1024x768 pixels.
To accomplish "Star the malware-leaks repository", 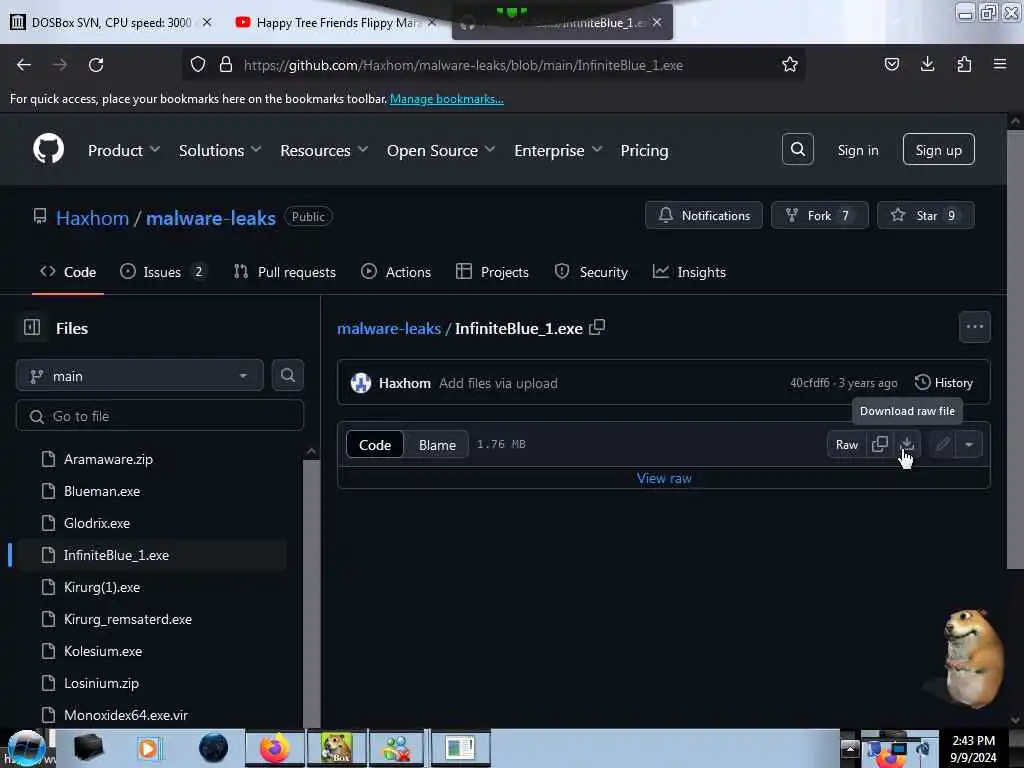I will (925, 216).
